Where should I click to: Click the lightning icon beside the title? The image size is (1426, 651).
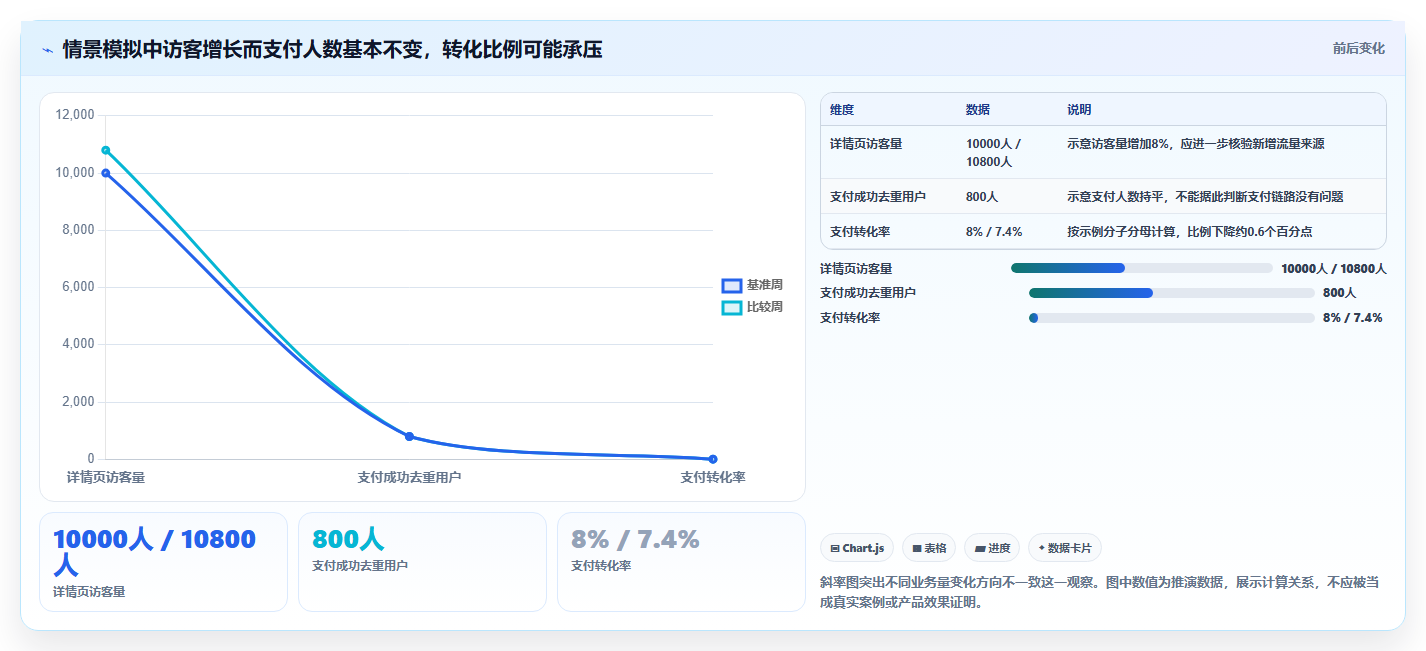(47, 50)
